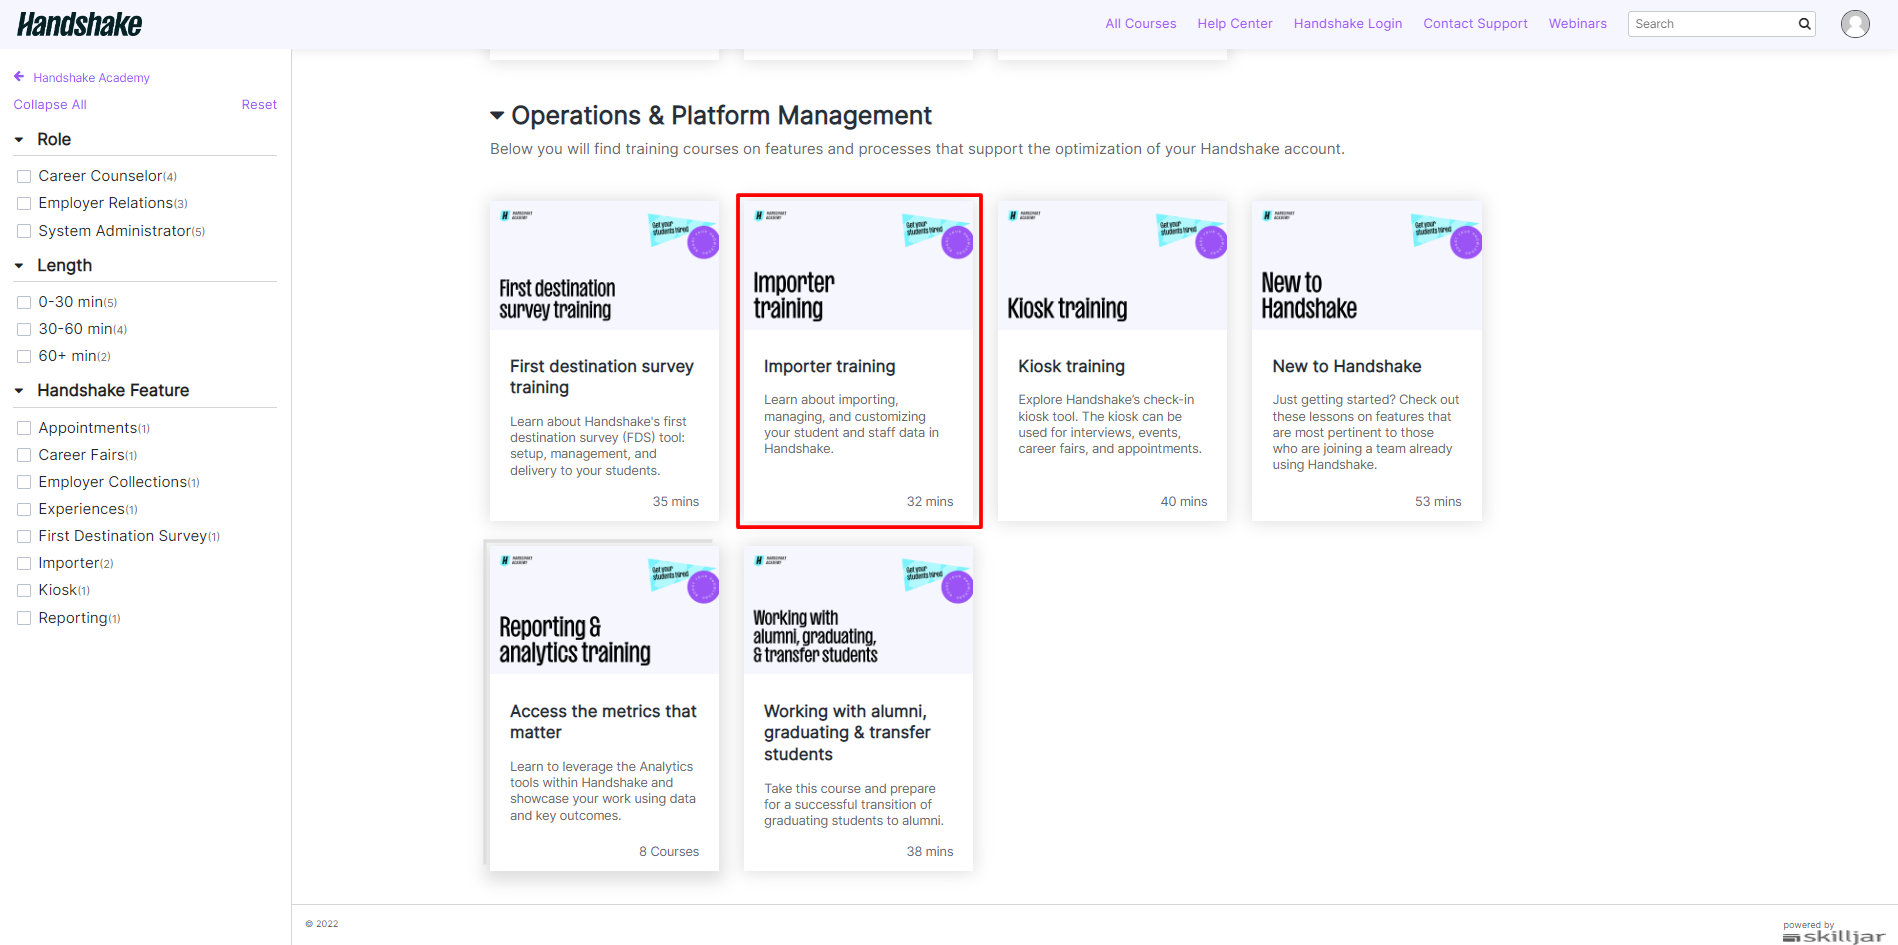Toggle the 0-30 min length filter
Viewport: 1898px width, 945px height.
tap(24, 303)
